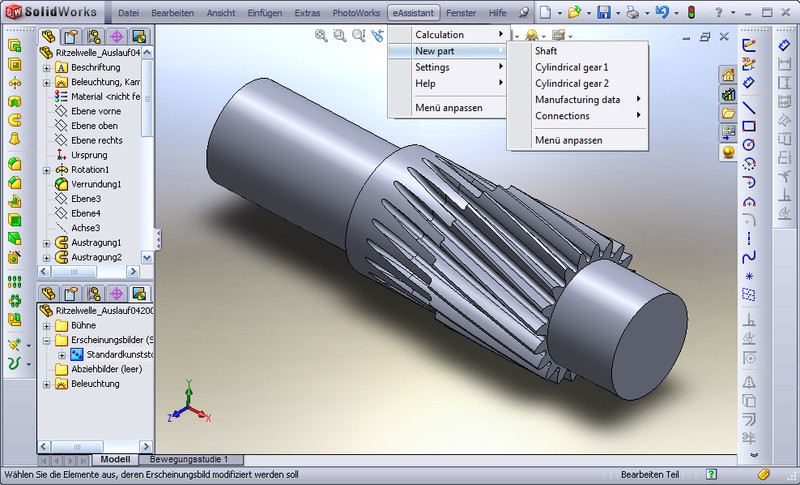
Task: Click the Rebuild traffic light icon
Action: tap(690, 13)
